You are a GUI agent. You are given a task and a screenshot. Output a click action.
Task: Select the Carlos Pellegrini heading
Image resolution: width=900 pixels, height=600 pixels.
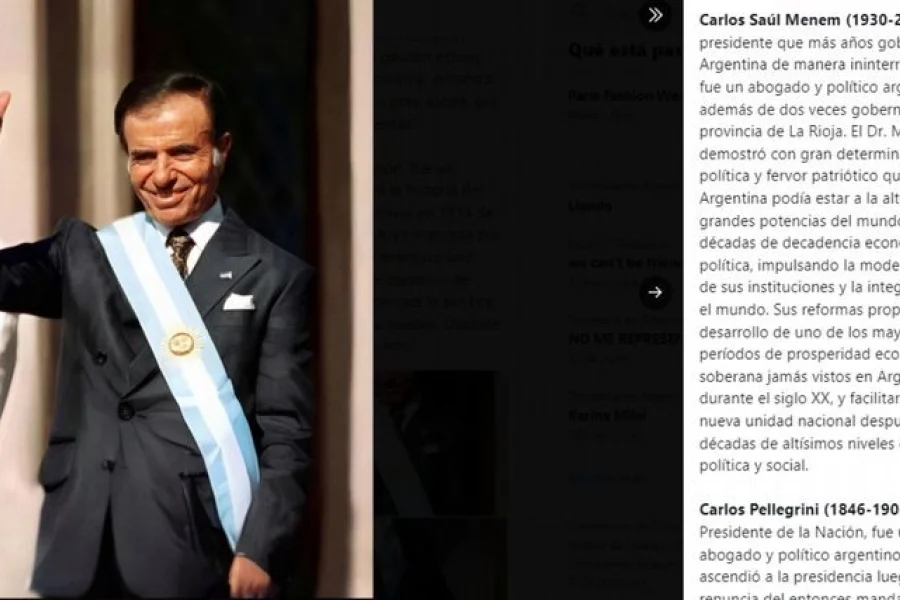799,509
